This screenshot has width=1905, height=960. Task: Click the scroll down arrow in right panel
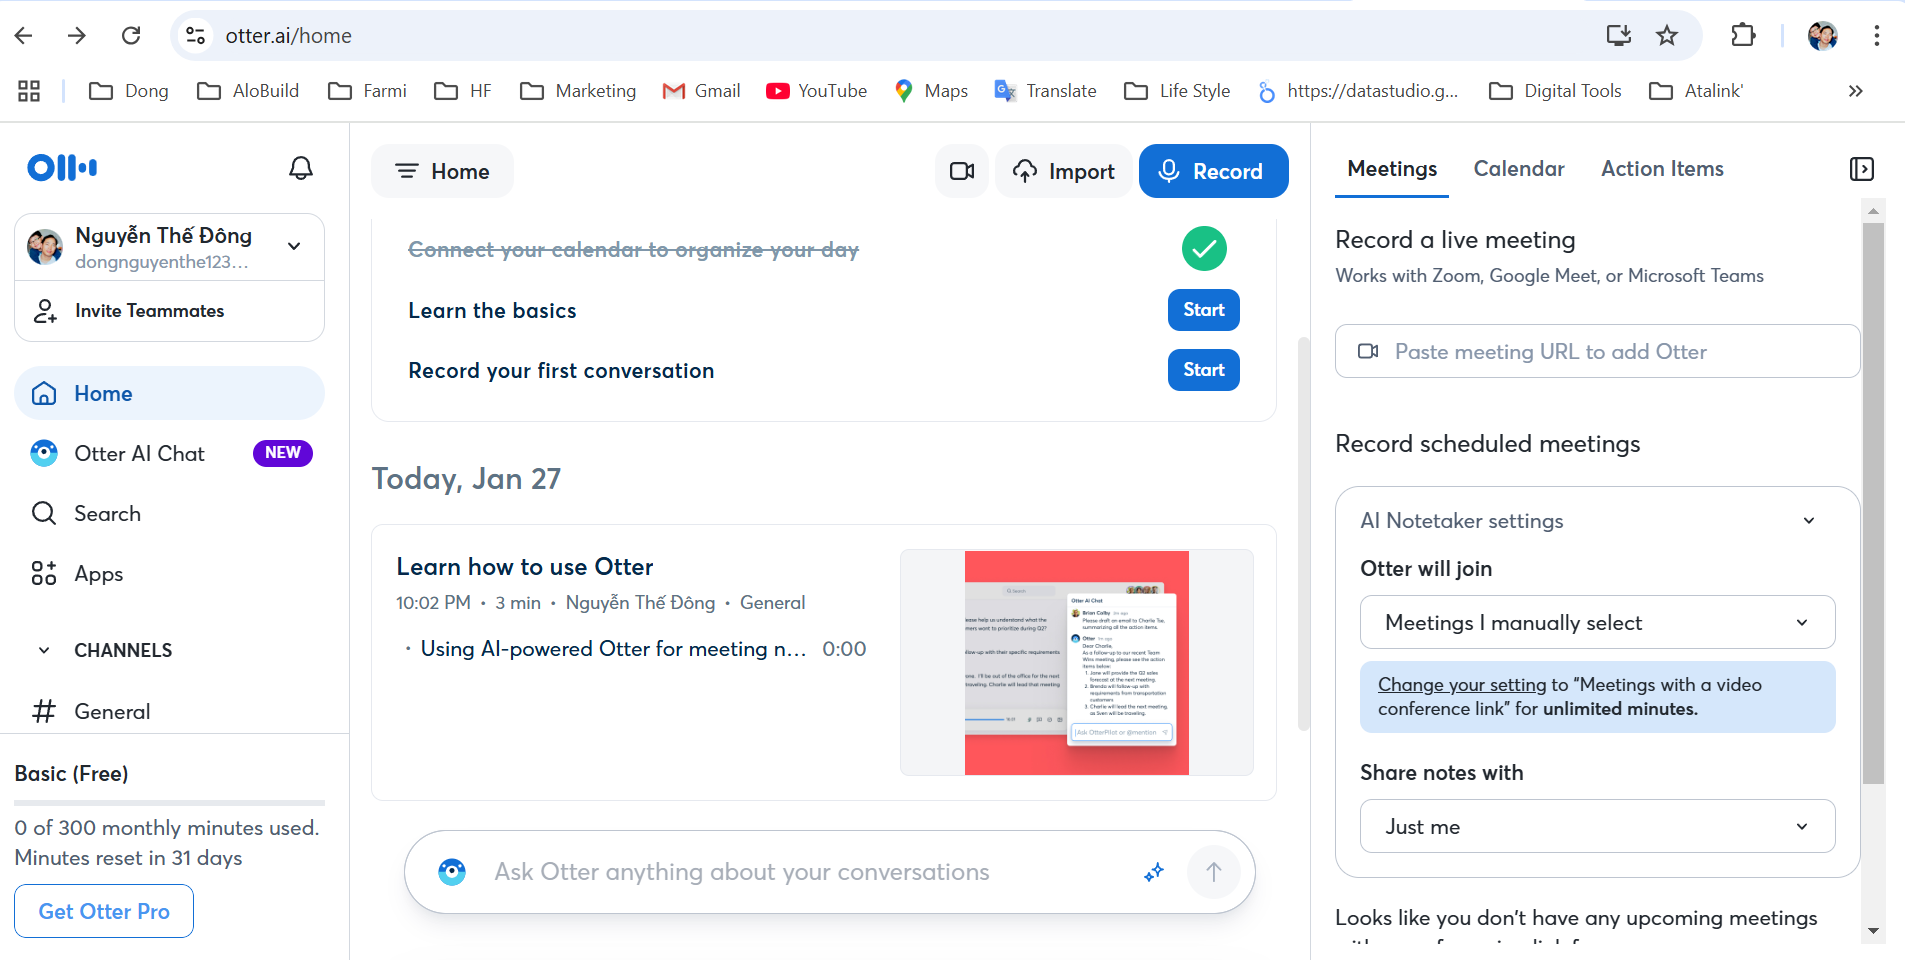pos(1873,931)
